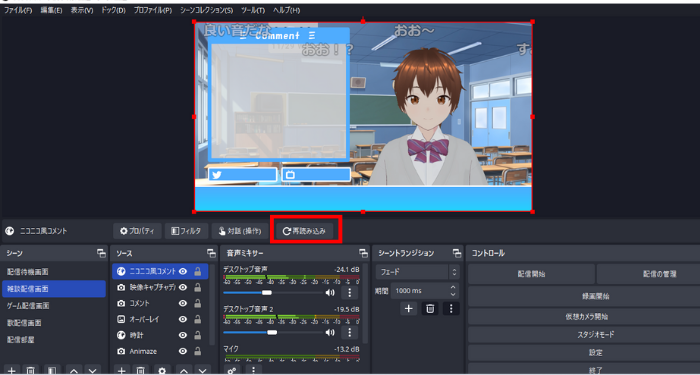Open source properties gear in Sources toolbar
This screenshot has height=375, width=700.
coord(162,370)
